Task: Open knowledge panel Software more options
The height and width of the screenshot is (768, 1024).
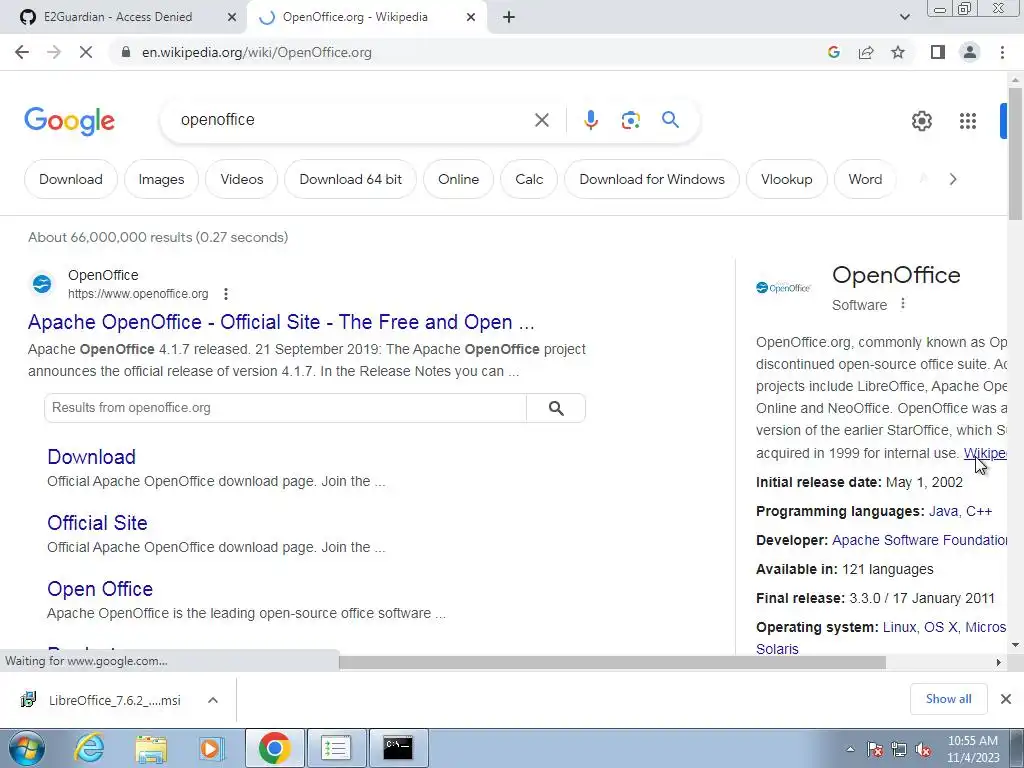Action: pos(903,304)
